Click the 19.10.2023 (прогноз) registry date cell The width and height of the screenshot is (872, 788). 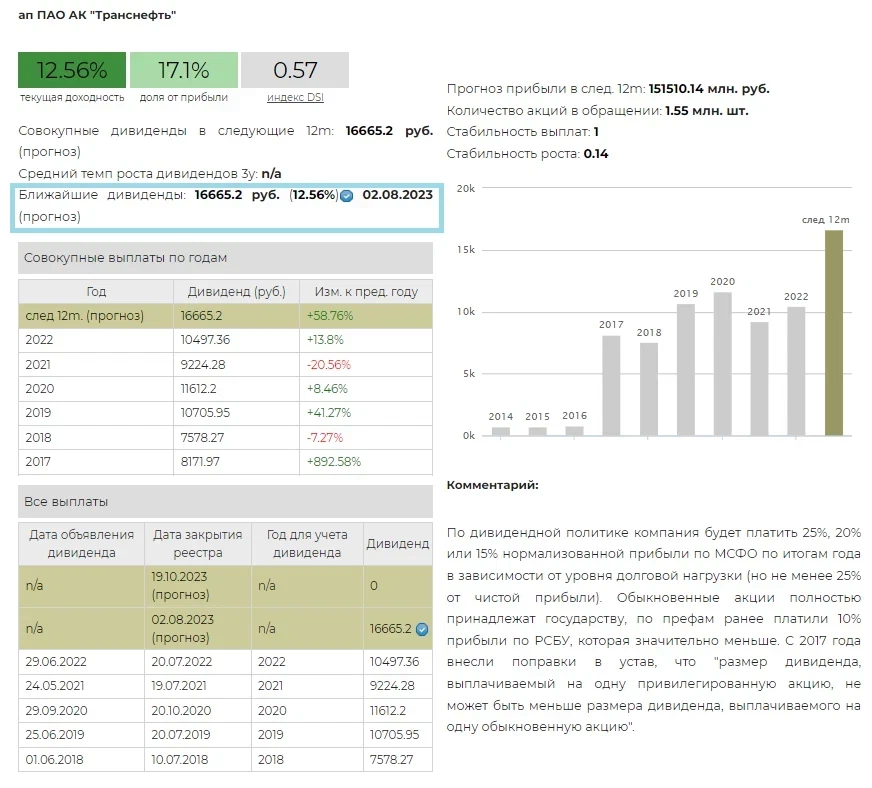click(x=197, y=585)
